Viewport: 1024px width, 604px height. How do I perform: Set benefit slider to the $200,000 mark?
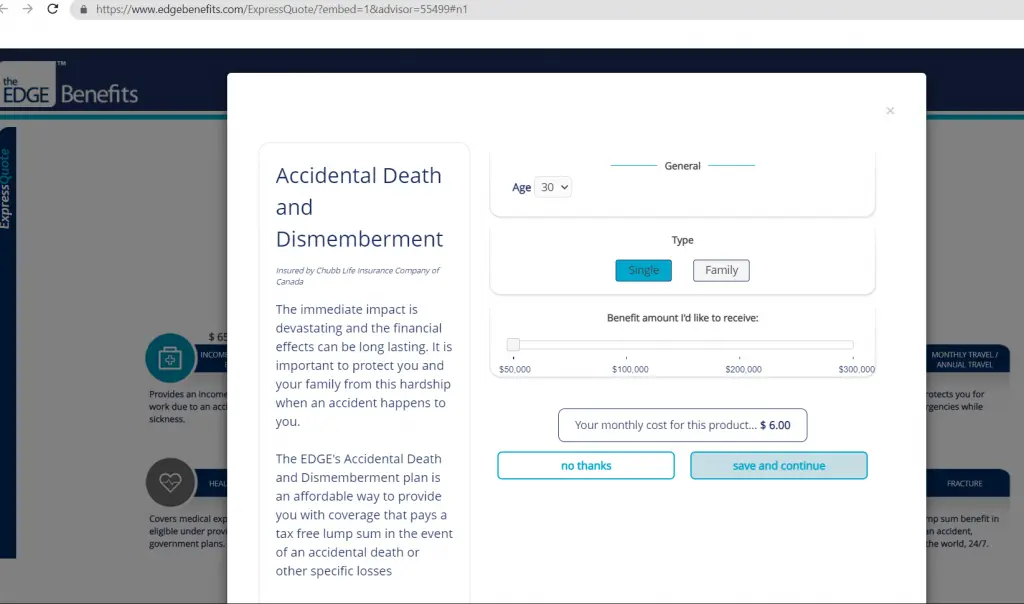tap(740, 345)
